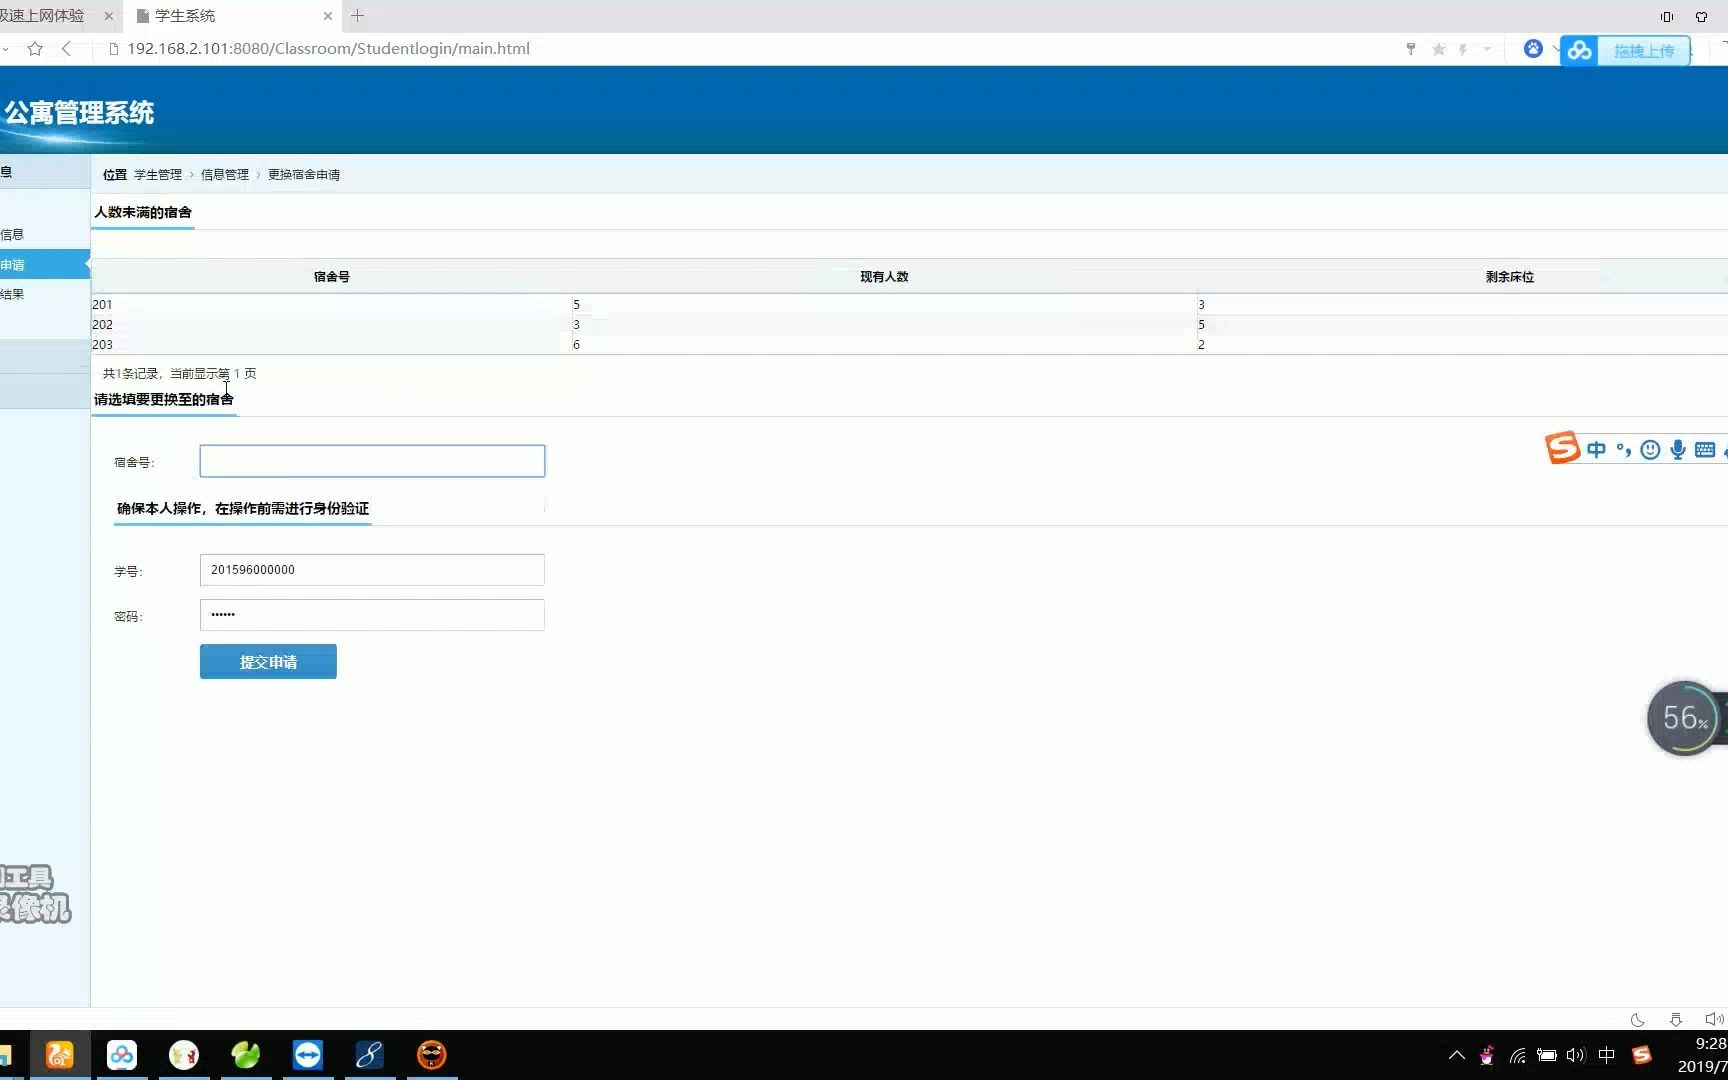Open Sogou input method menu via S logo
1728x1080 pixels.
coord(1563,448)
